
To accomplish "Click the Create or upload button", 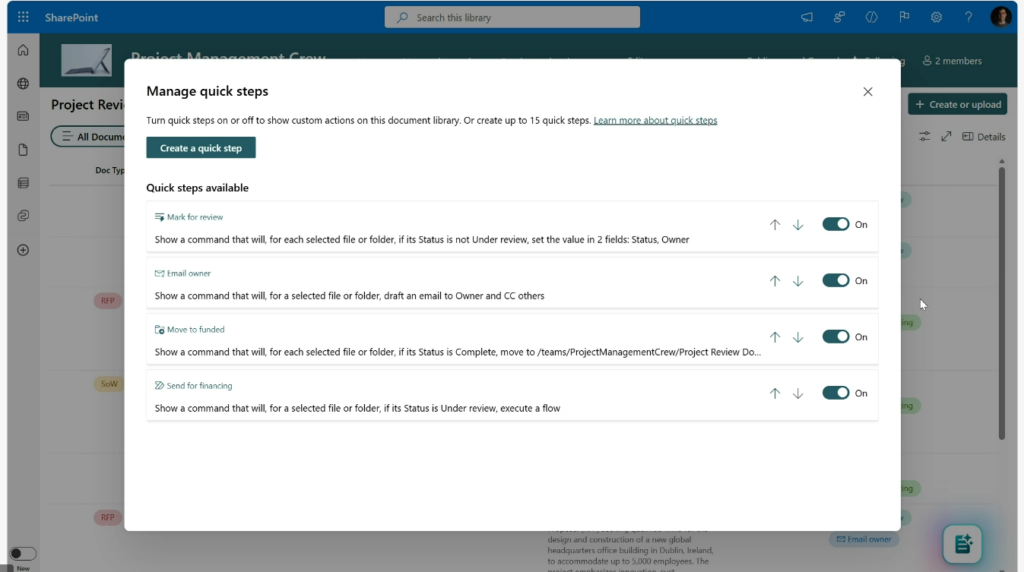I will 957,104.
